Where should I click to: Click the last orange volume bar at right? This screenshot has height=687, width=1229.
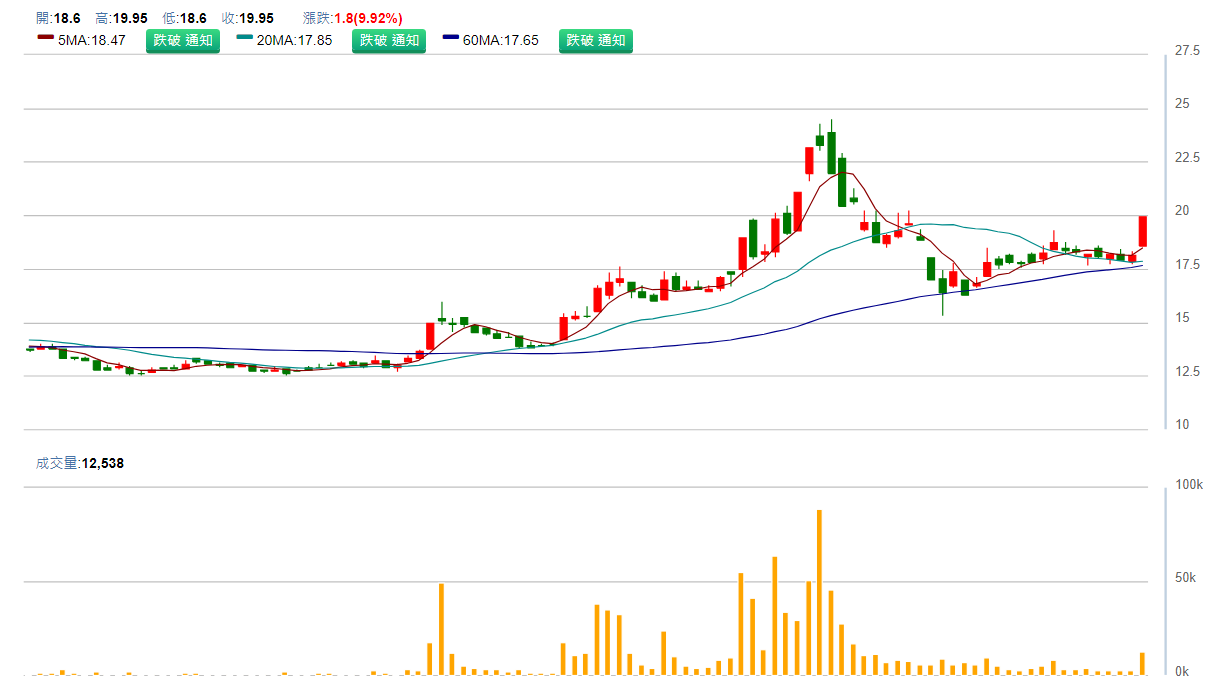point(1142,663)
